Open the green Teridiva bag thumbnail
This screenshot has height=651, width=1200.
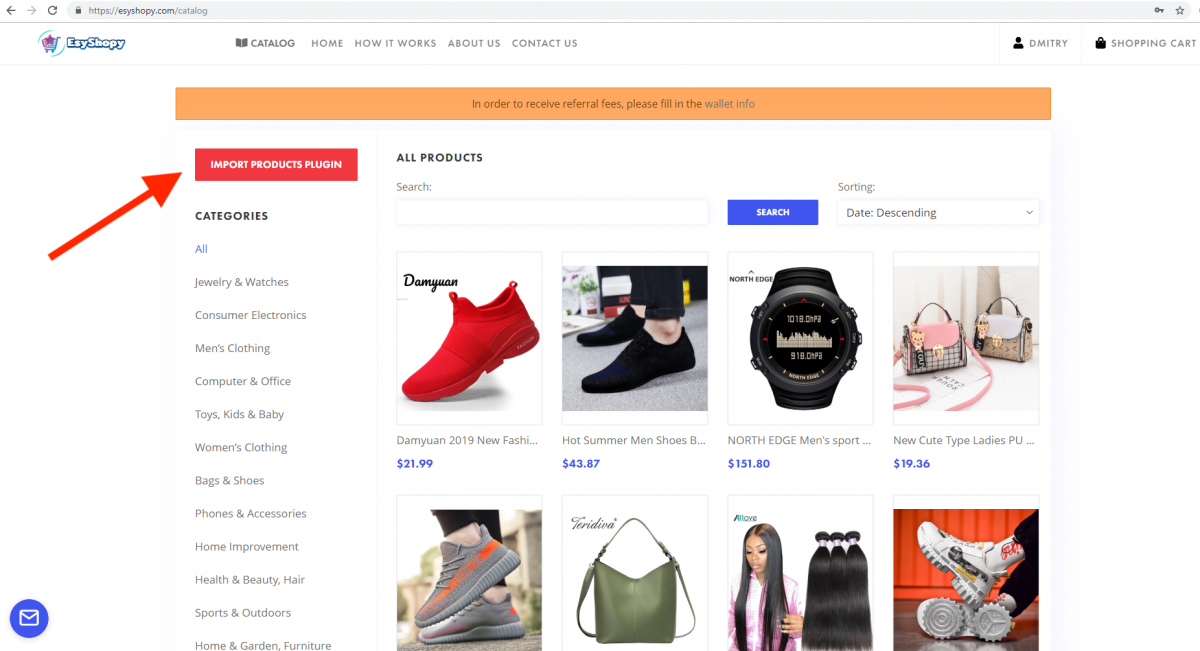[635, 573]
